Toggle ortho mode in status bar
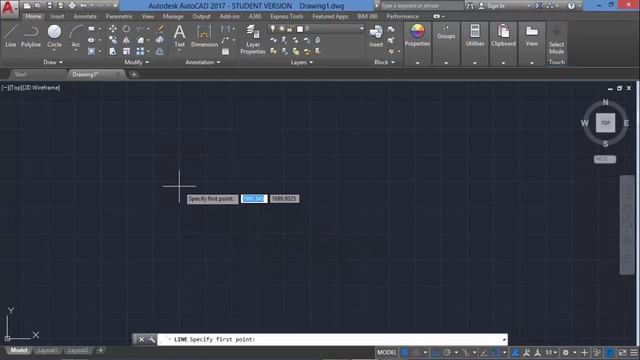 point(435,352)
